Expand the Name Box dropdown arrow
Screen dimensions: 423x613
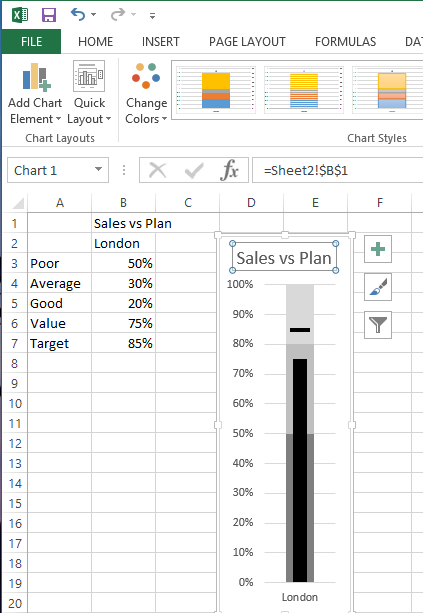coord(99,170)
